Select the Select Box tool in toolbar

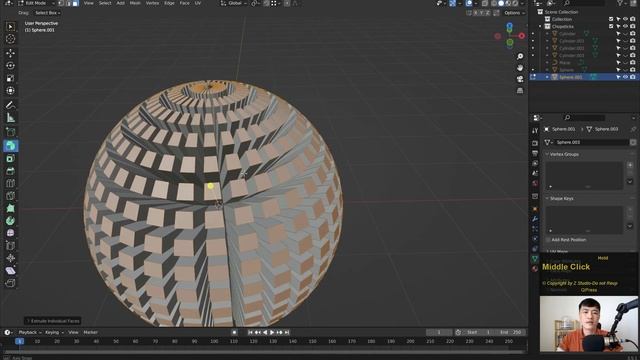pyautogui.click(x=11, y=27)
